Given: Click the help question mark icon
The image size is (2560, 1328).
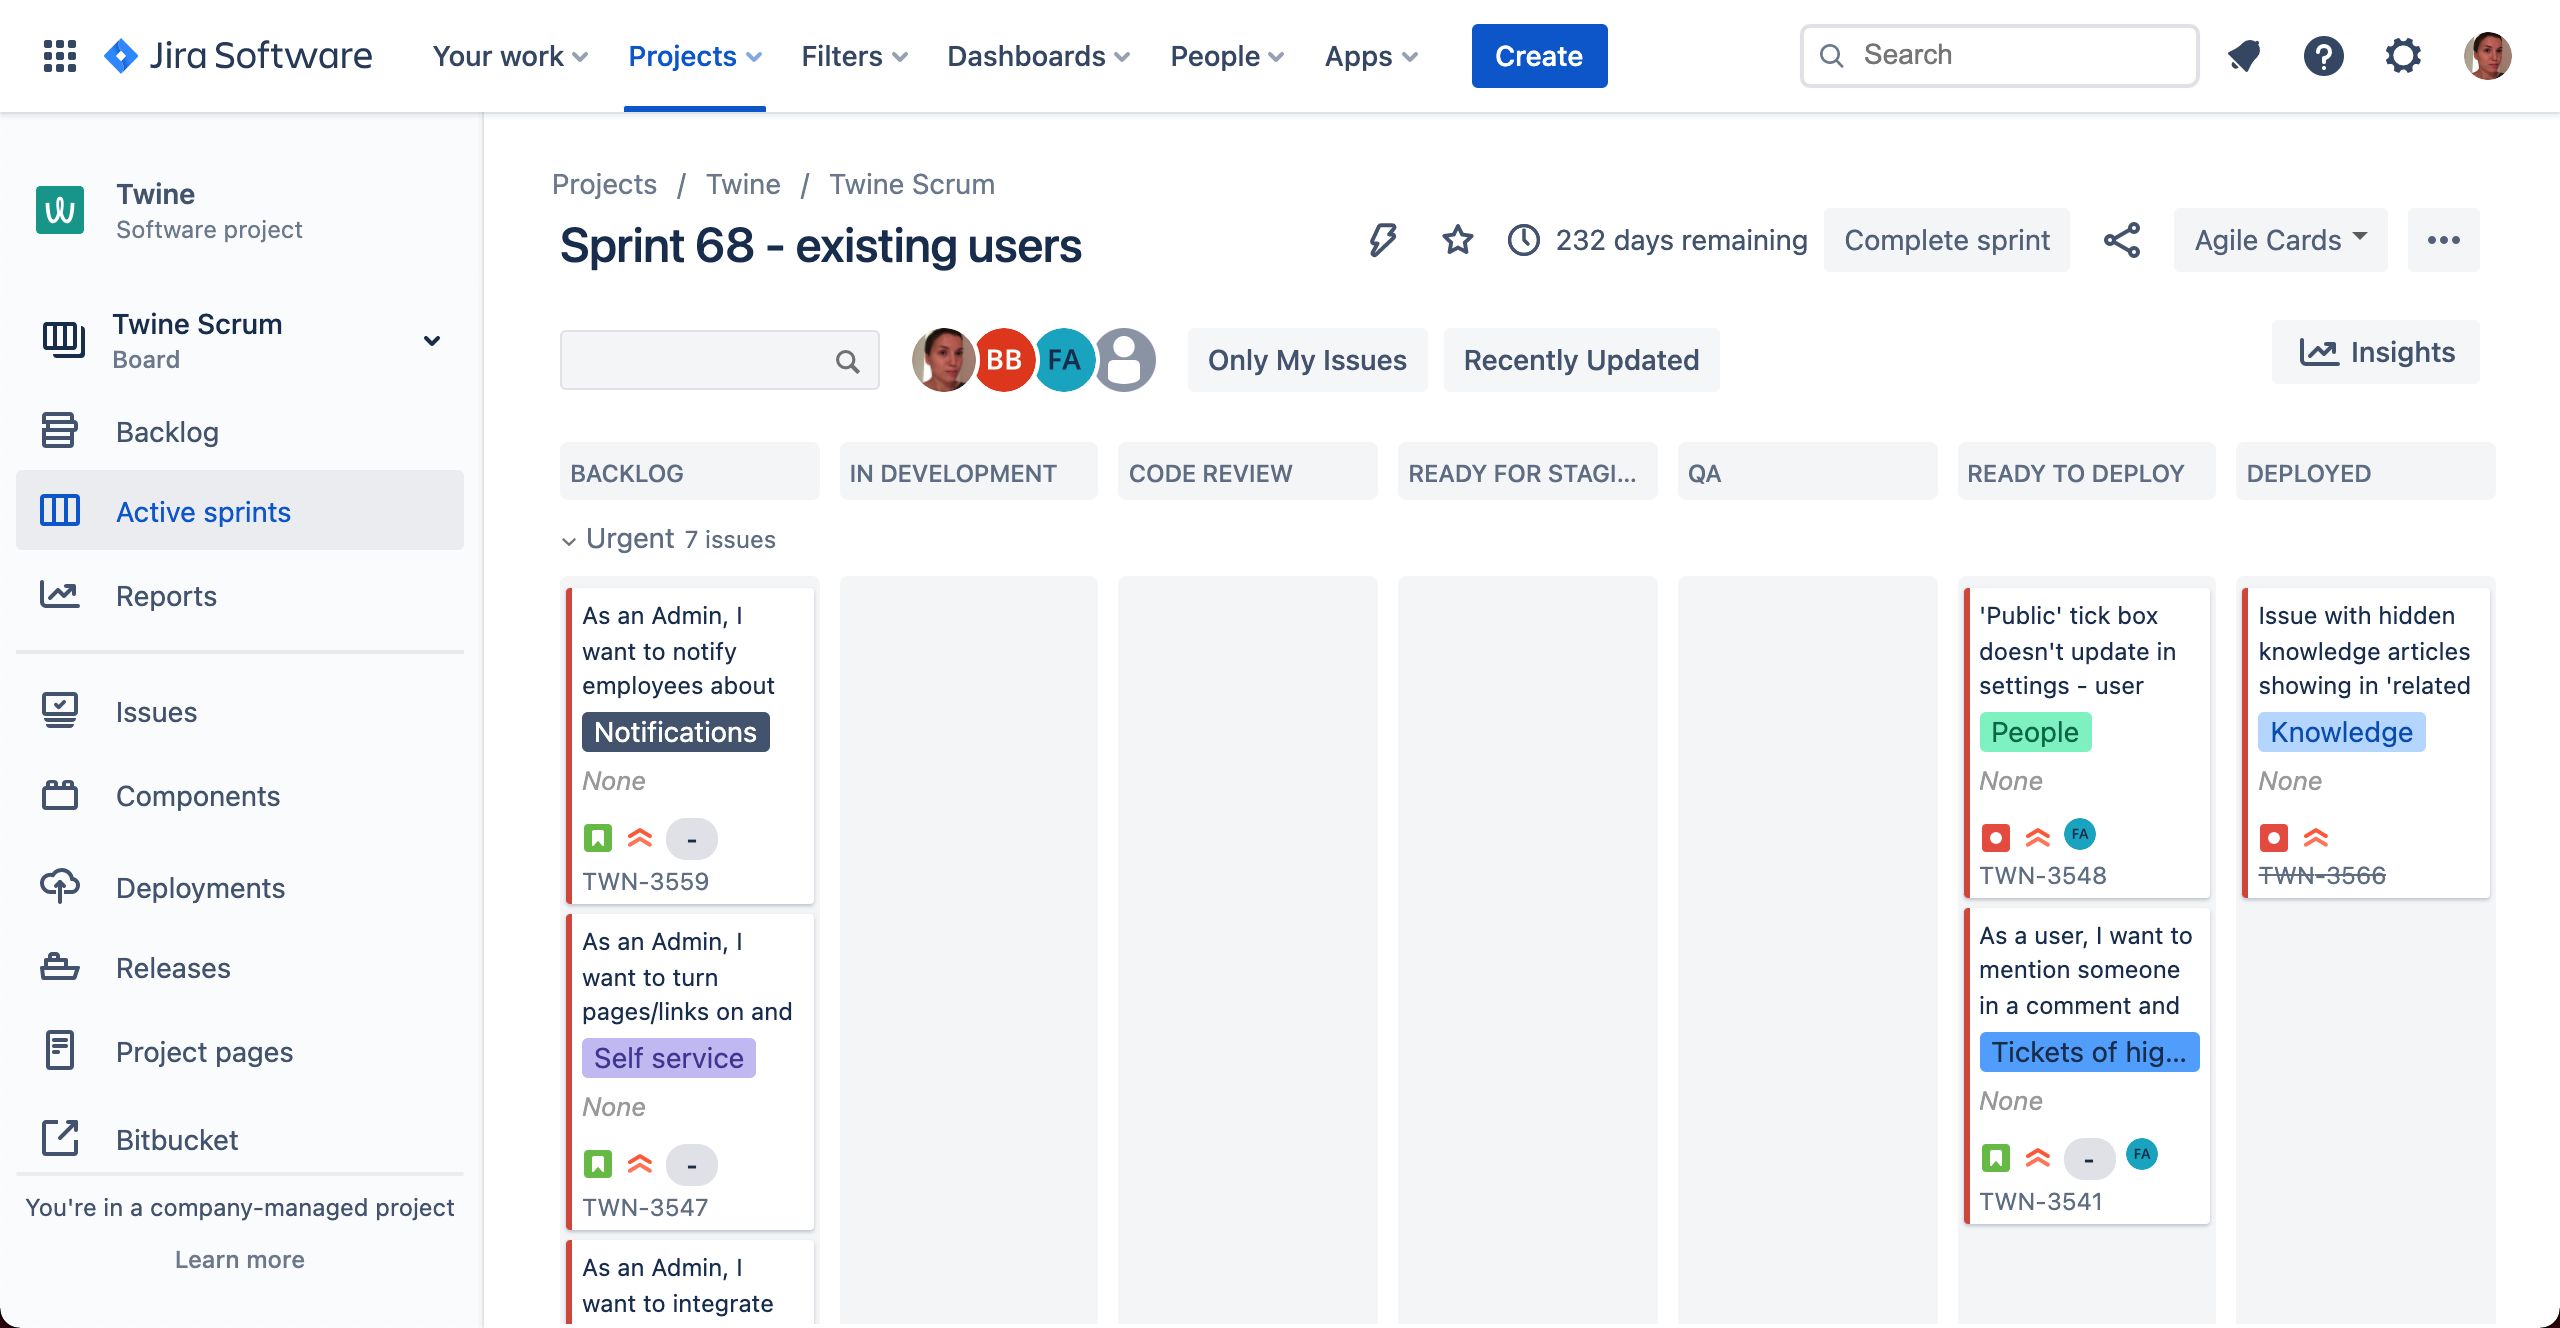Looking at the screenshot, I should coord(2323,54).
